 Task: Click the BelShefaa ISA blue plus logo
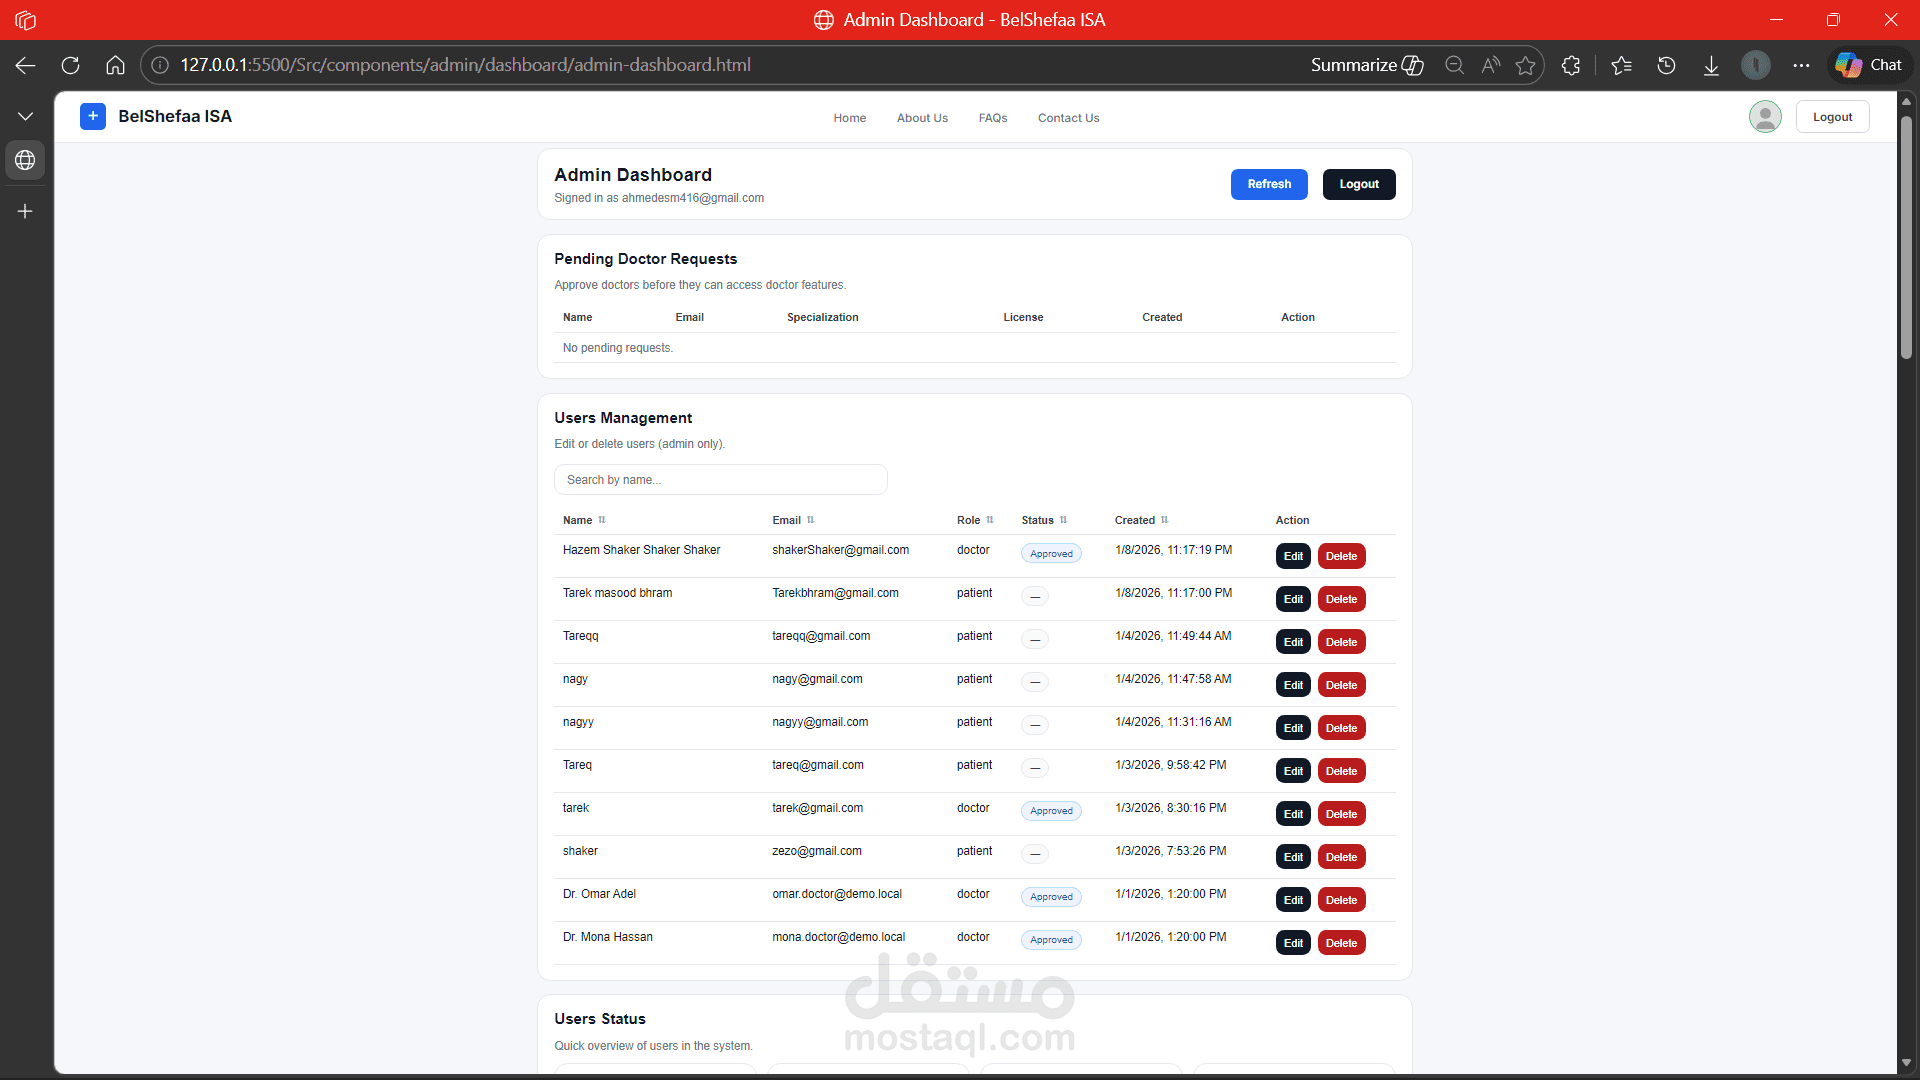point(93,116)
